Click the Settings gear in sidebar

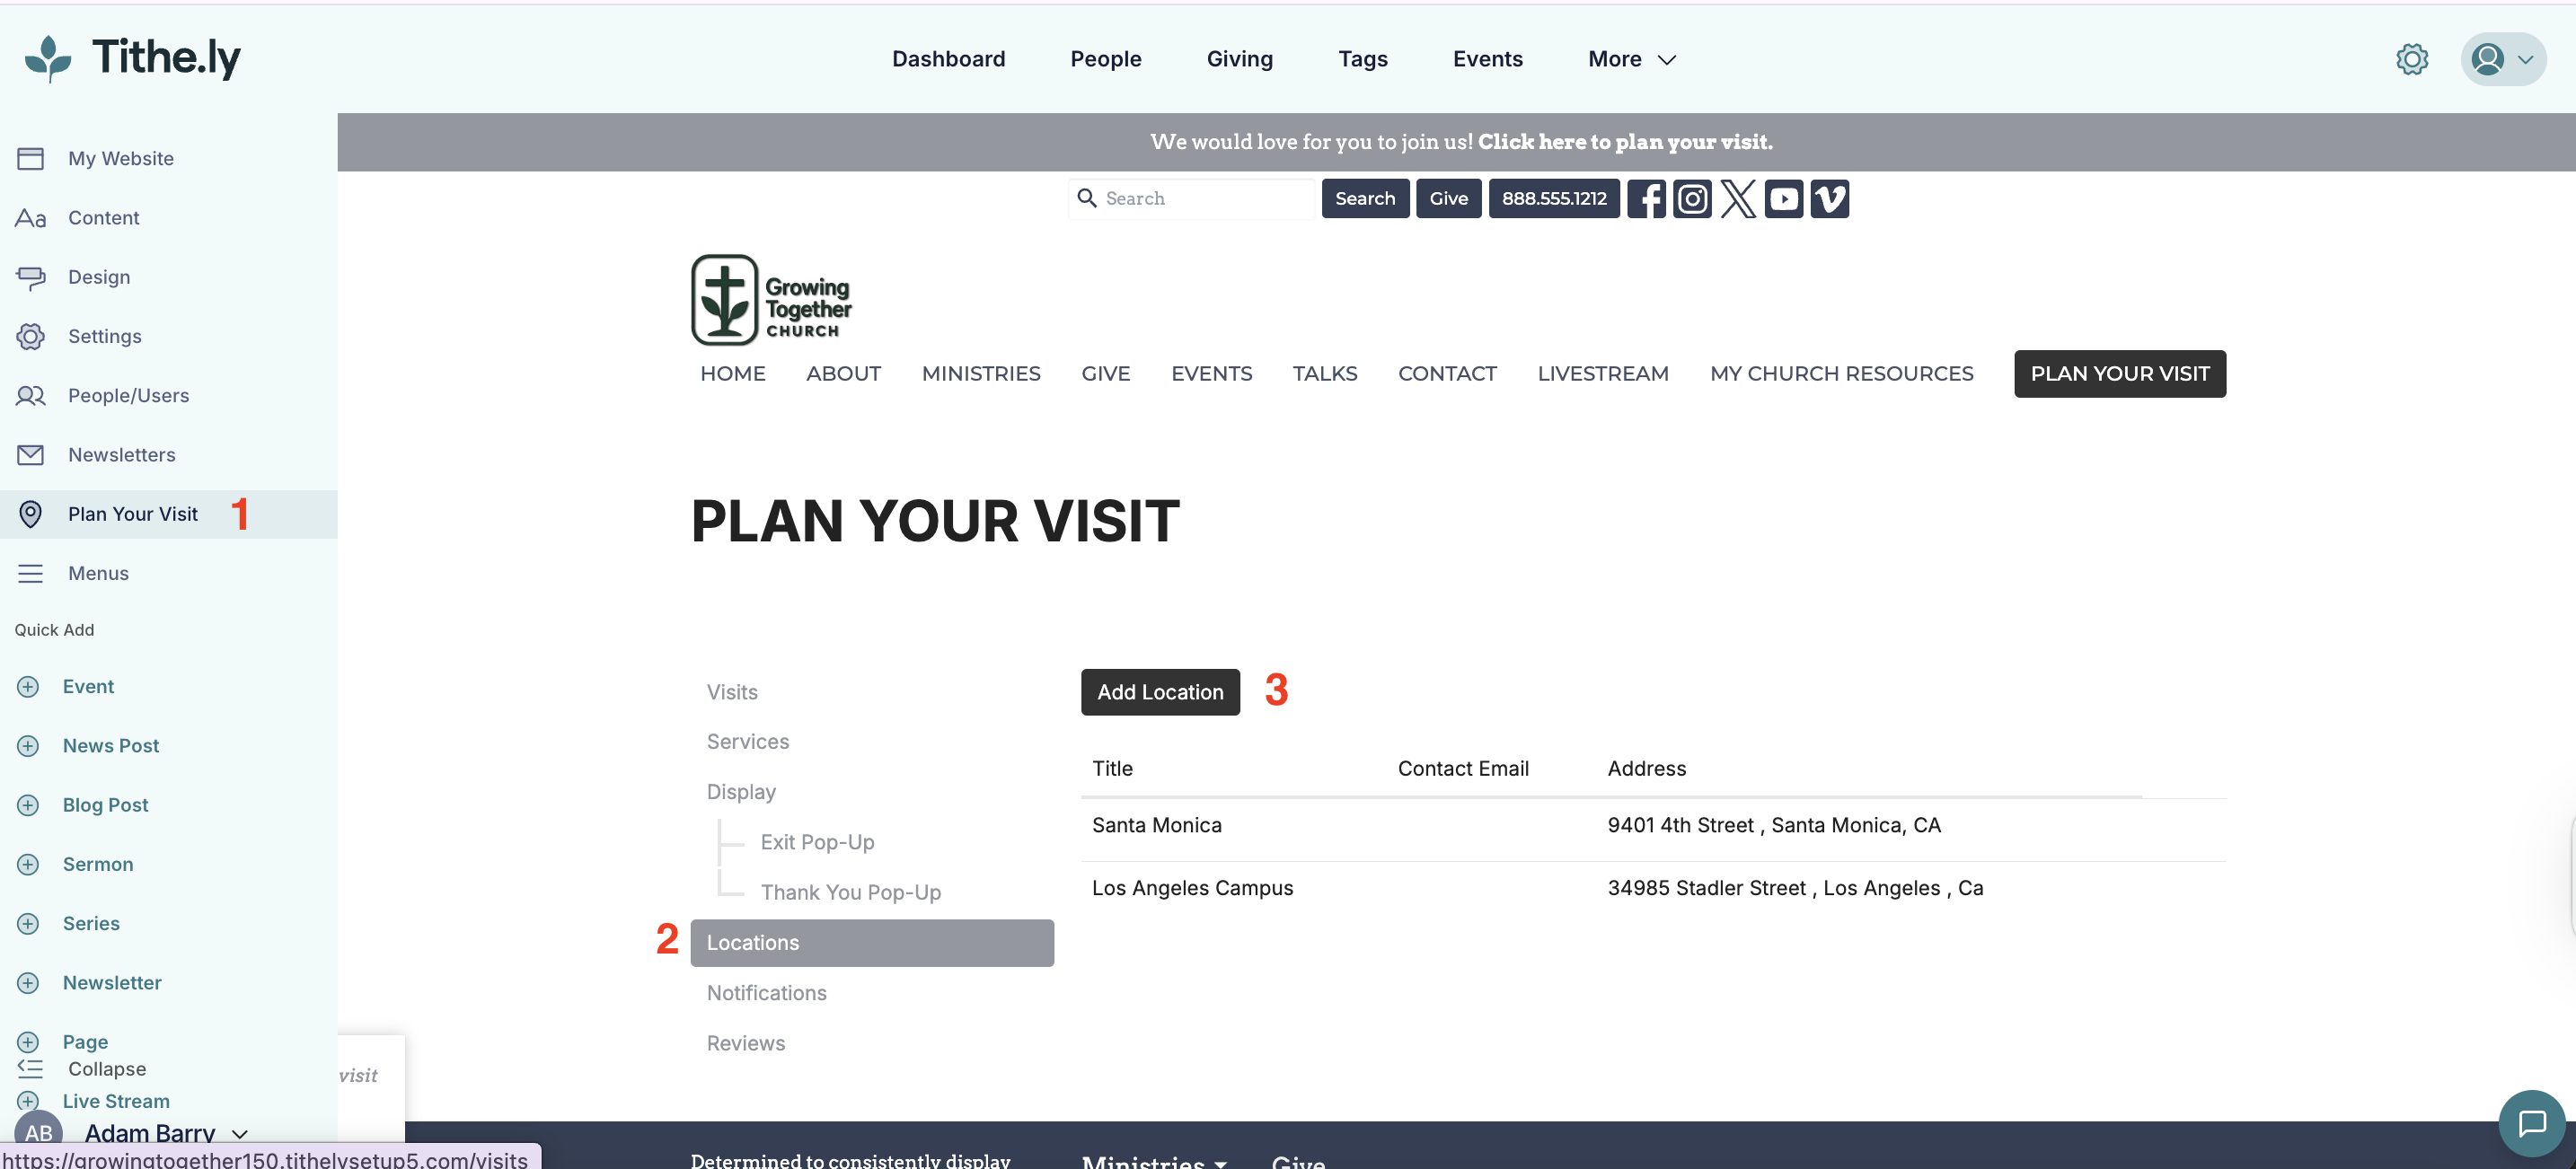[x=31, y=336]
